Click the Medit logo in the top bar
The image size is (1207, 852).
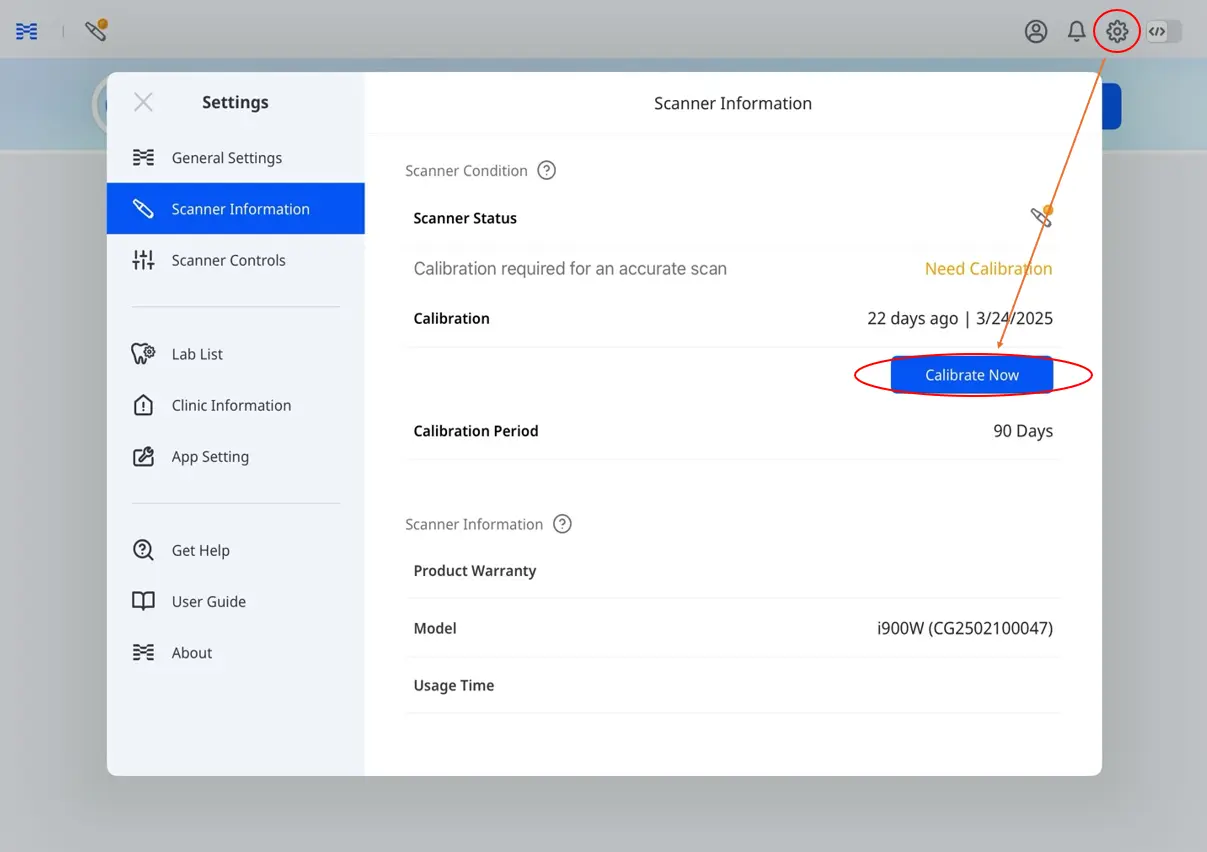tap(25, 31)
